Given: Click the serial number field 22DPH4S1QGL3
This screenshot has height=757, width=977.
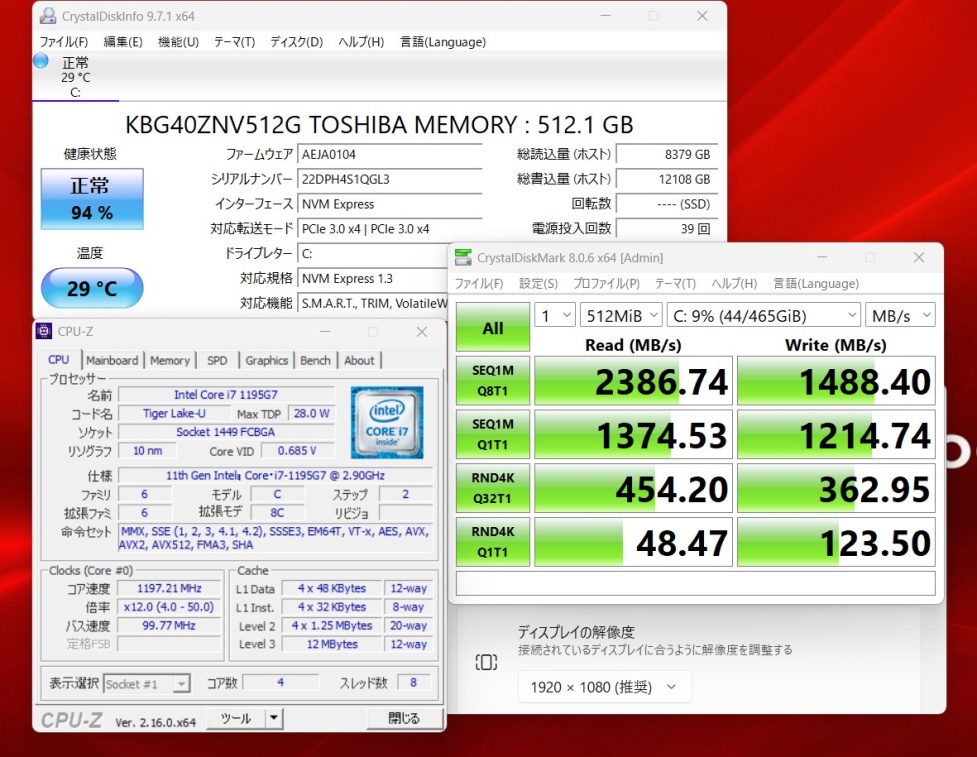Looking at the screenshot, I should point(389,179).
